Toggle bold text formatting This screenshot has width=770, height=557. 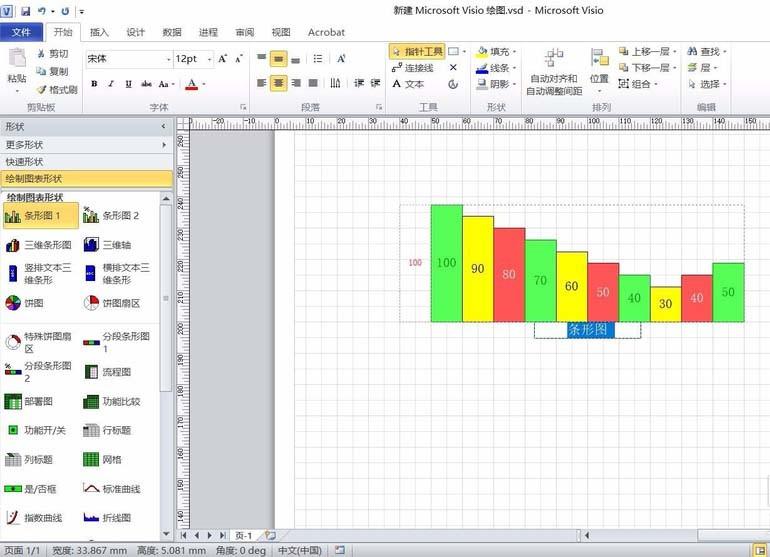coord(94,84)
